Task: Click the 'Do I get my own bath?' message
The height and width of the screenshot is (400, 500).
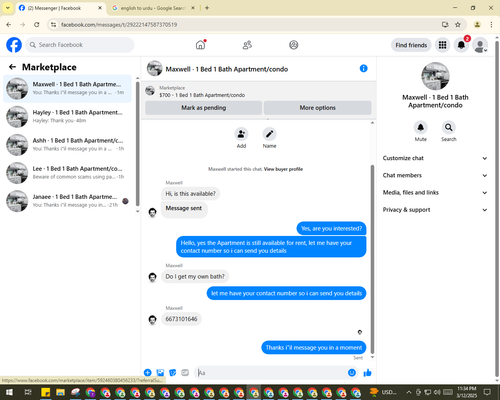Action: [195, 276]
